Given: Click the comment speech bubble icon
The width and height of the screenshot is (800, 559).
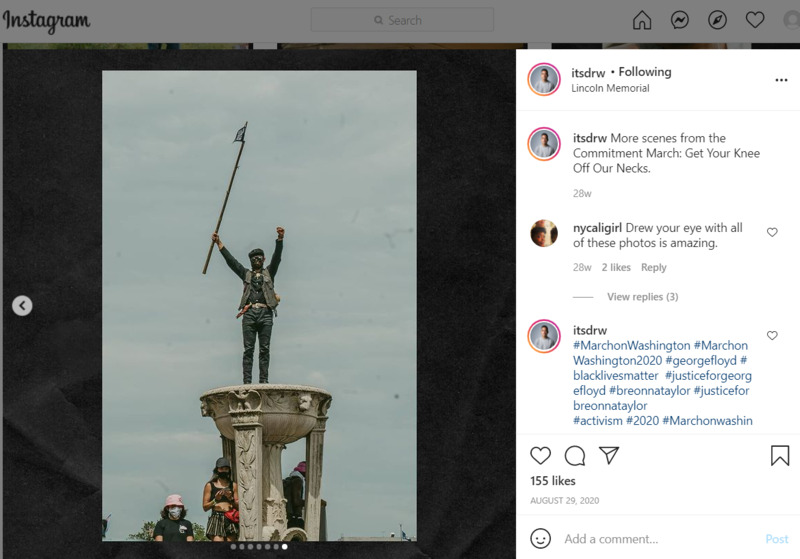Looking at the screenshot, I should click(575, 456).
